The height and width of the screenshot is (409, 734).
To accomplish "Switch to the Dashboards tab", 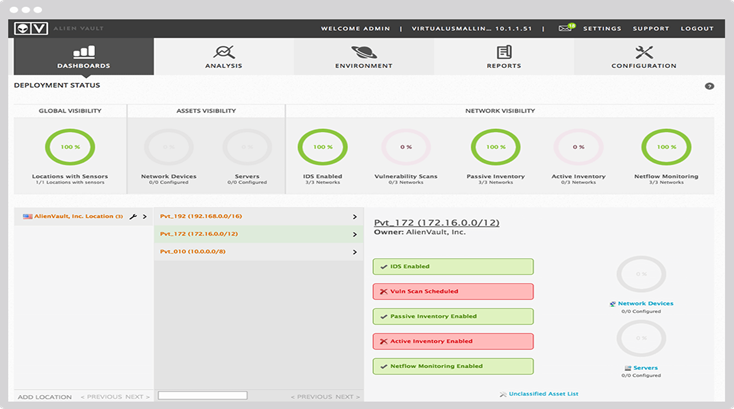I will click(x=84, y=57).
